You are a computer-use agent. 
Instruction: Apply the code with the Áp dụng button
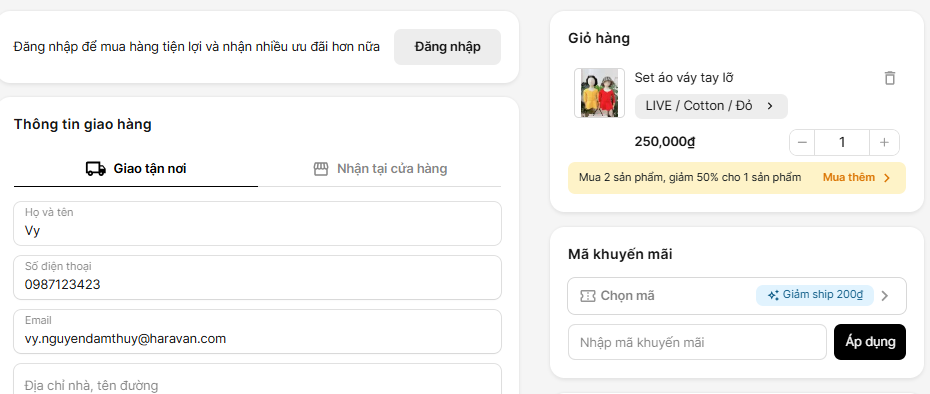[x=870, y=342]
